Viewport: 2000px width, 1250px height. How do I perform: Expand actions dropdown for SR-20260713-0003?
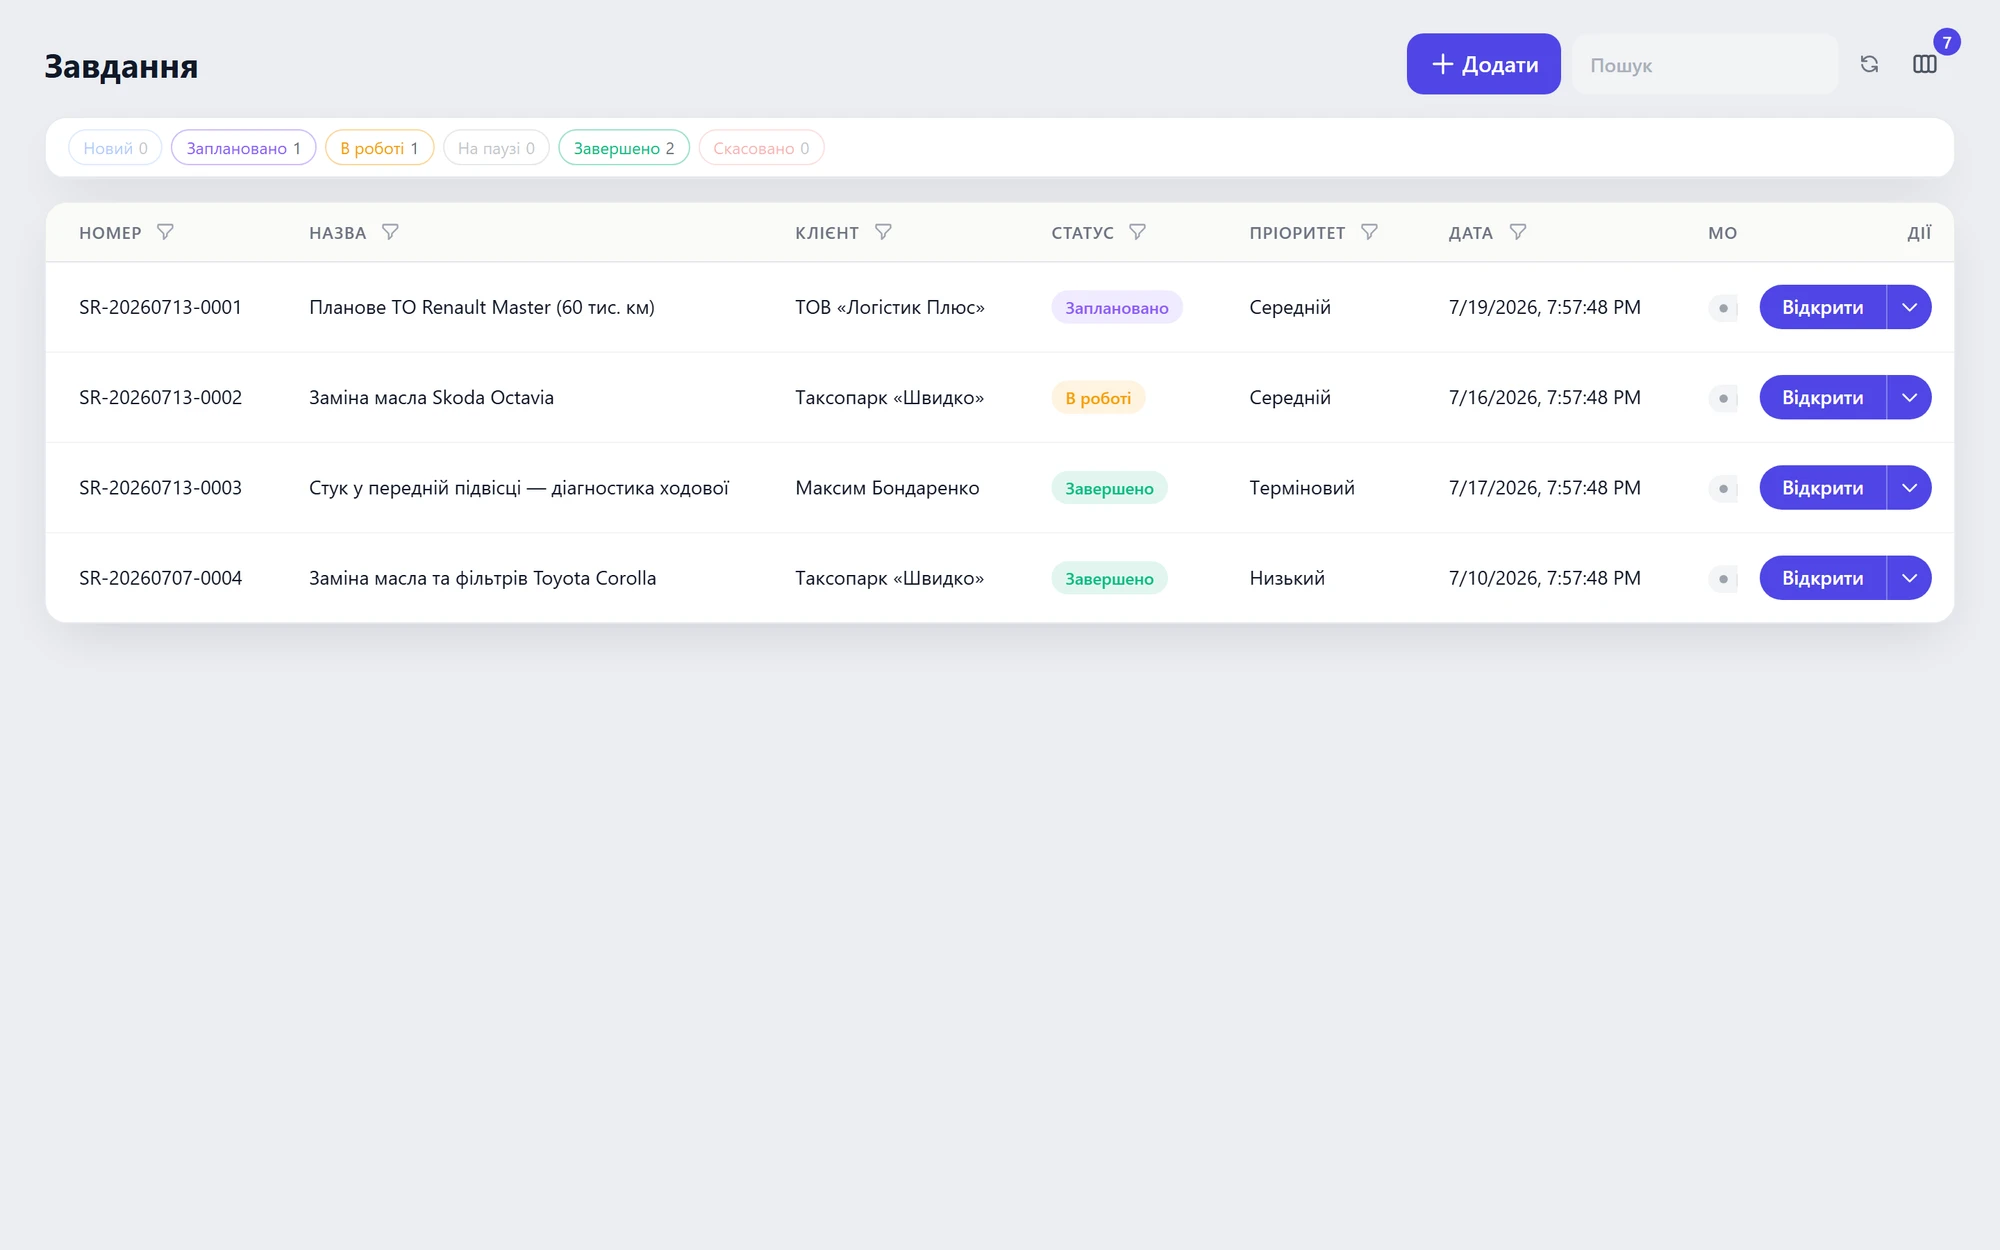click(1909, 487)
